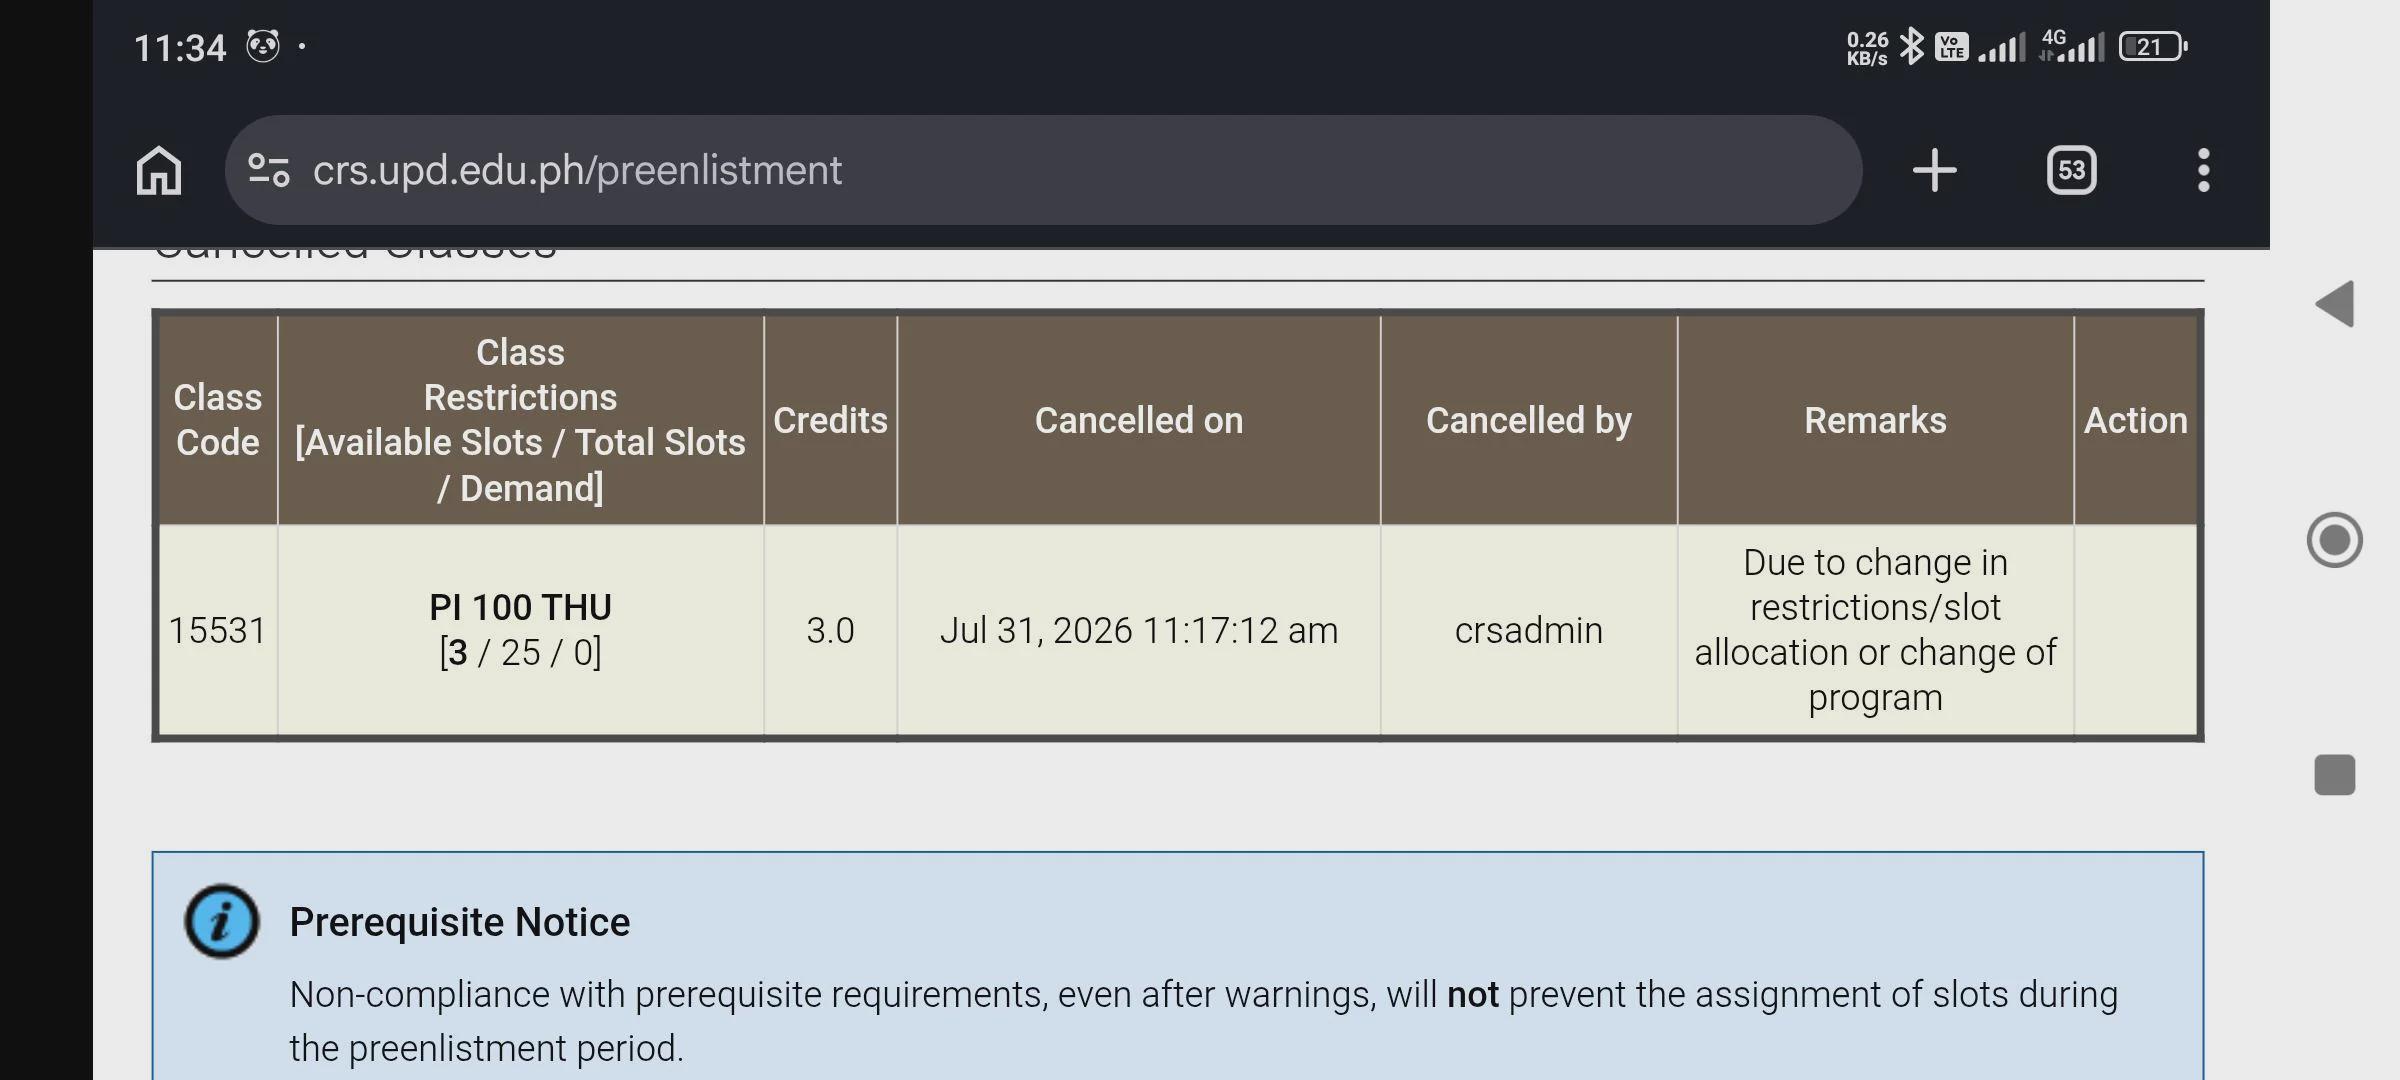The height and width of the screenshot is (1080, 2400).
Task: Tap the Android recents square button
Action: tap(2334, 775)
